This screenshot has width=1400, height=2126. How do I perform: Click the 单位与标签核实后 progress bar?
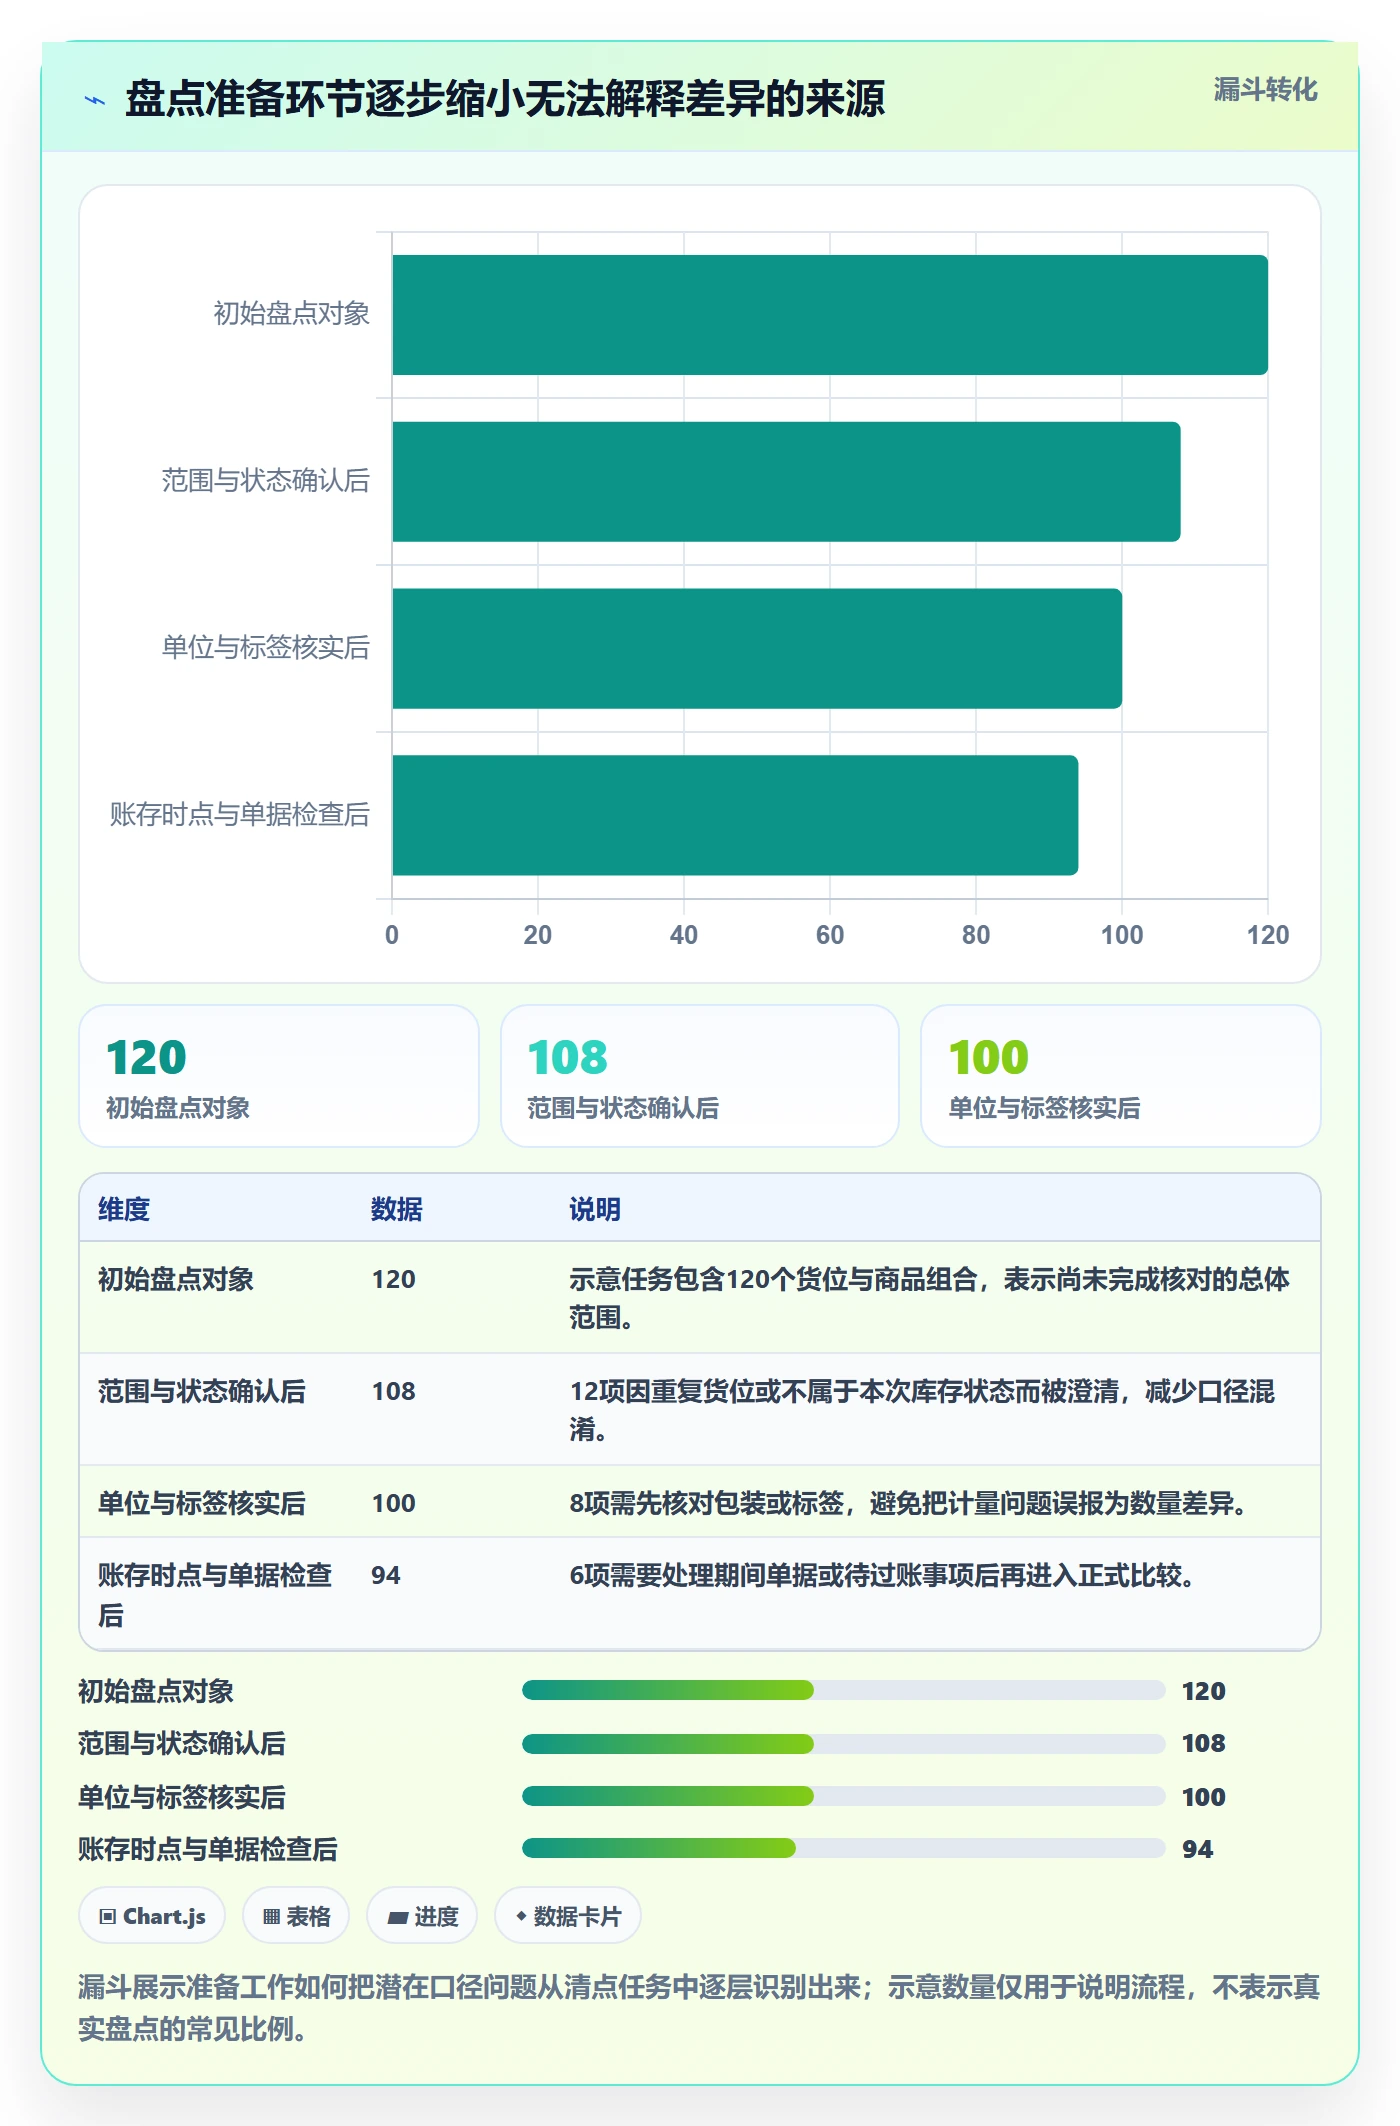pos(843,1796)
